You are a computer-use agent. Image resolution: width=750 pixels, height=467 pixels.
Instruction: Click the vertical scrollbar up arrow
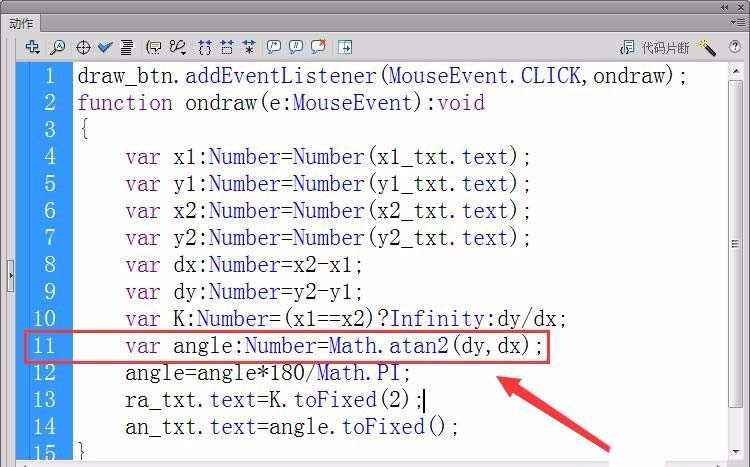pos(736,71)
